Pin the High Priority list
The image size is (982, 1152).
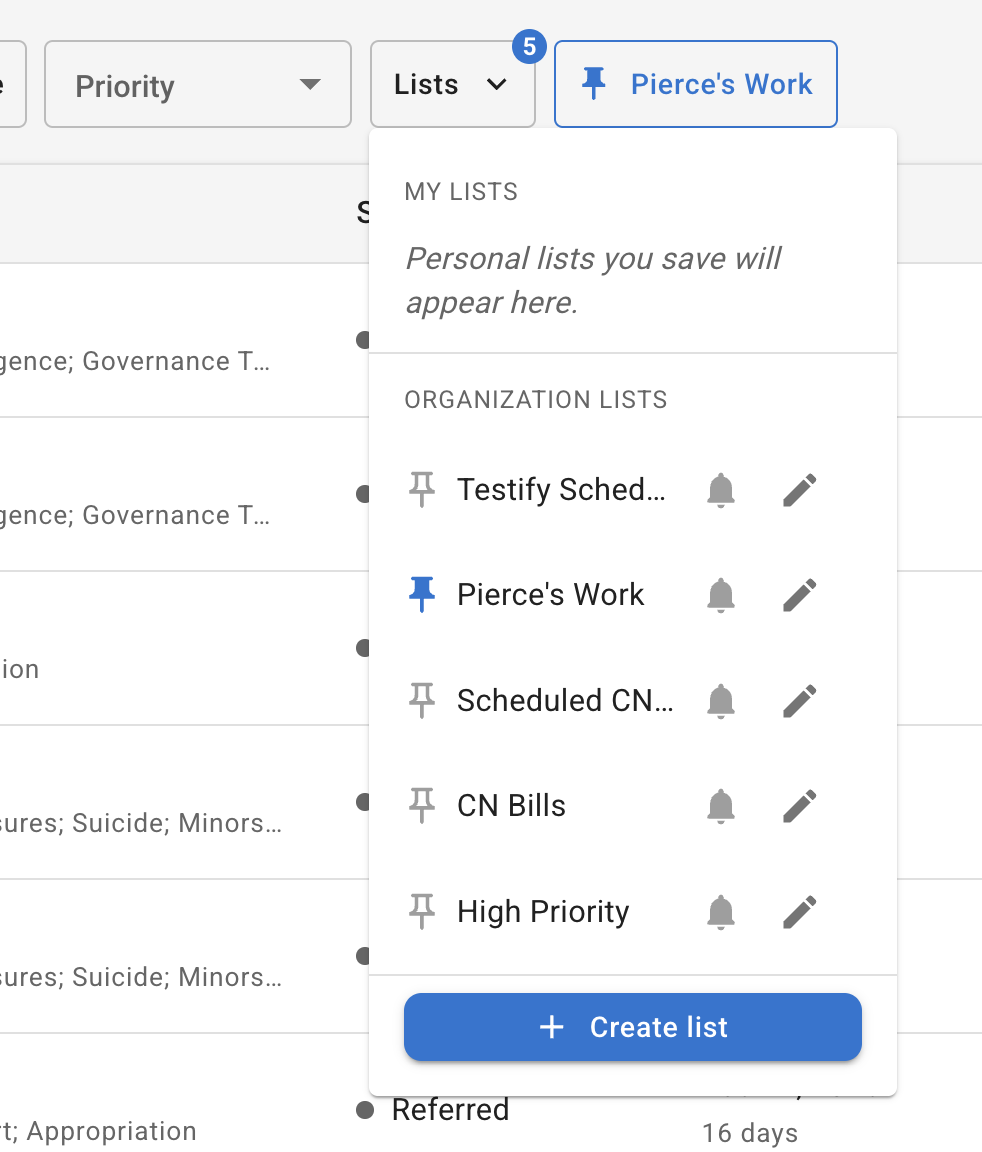tap(422, 911)
